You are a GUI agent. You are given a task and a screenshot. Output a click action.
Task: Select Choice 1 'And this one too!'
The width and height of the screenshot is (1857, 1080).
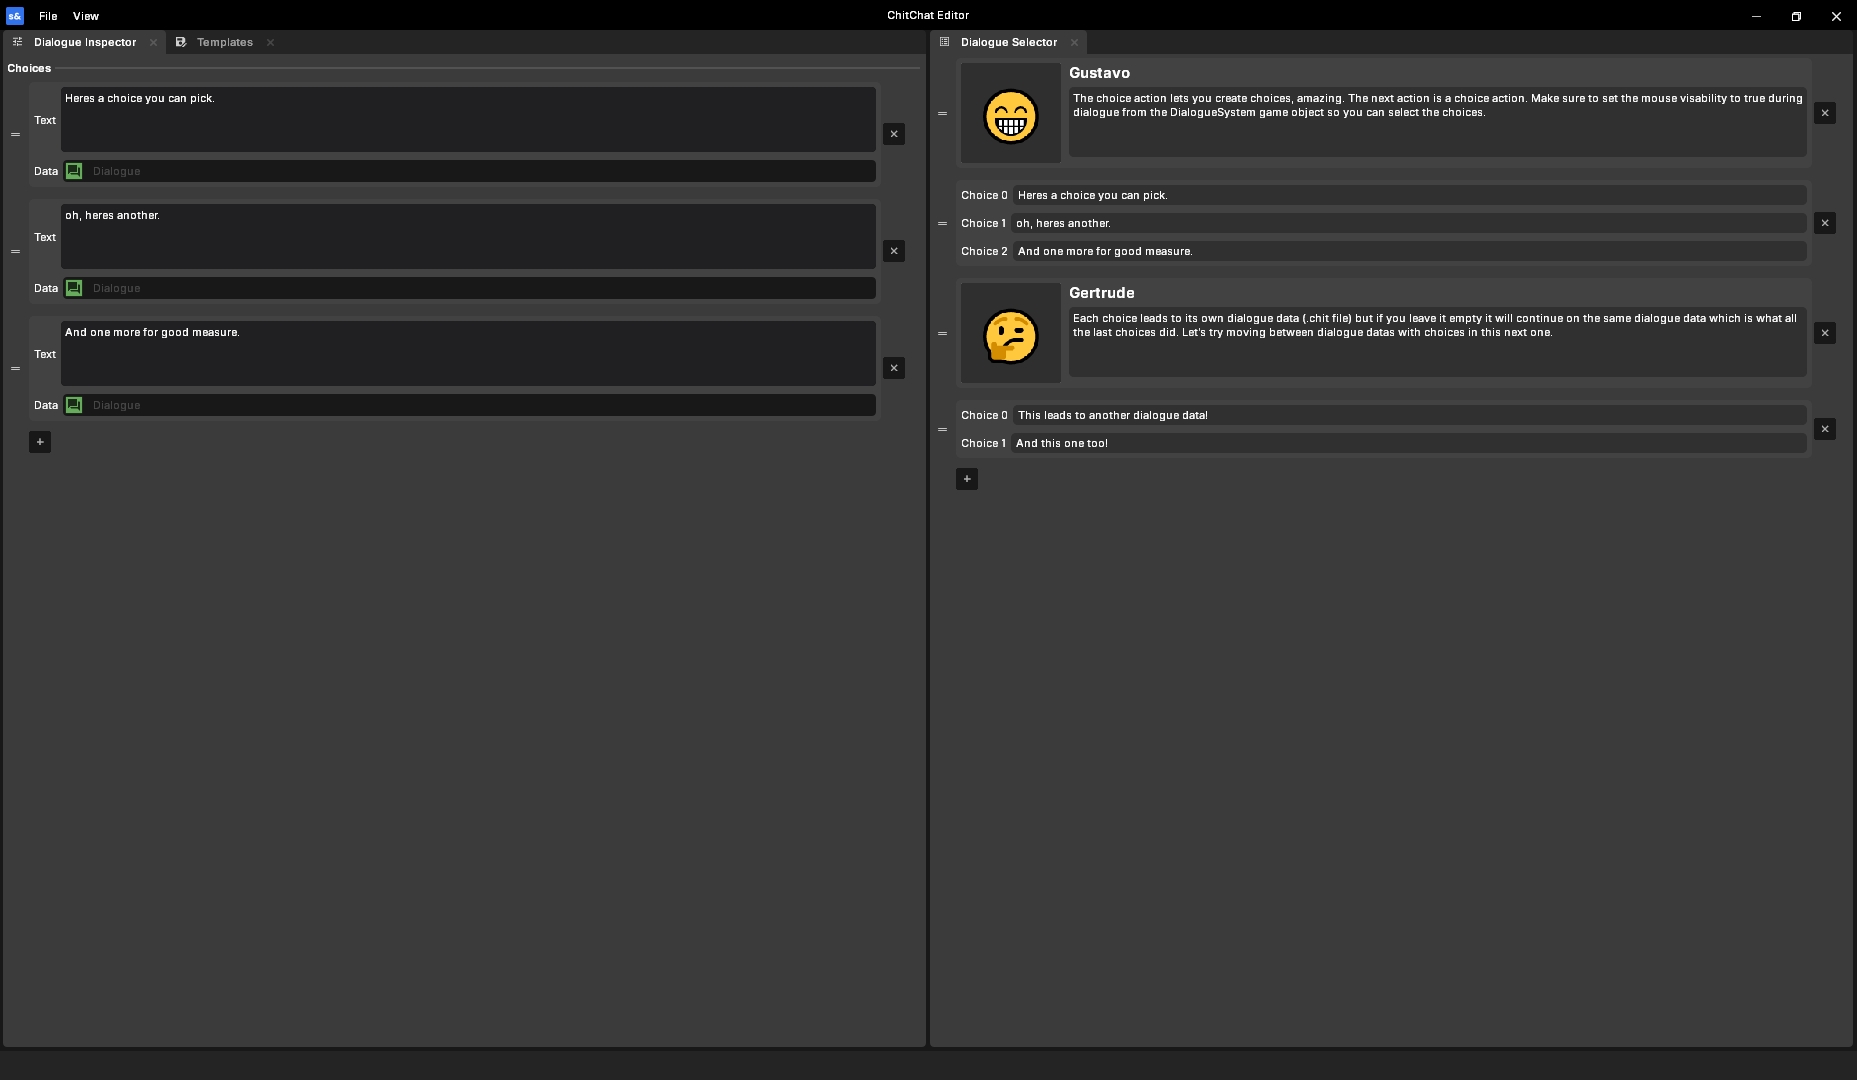(1410, 443)
